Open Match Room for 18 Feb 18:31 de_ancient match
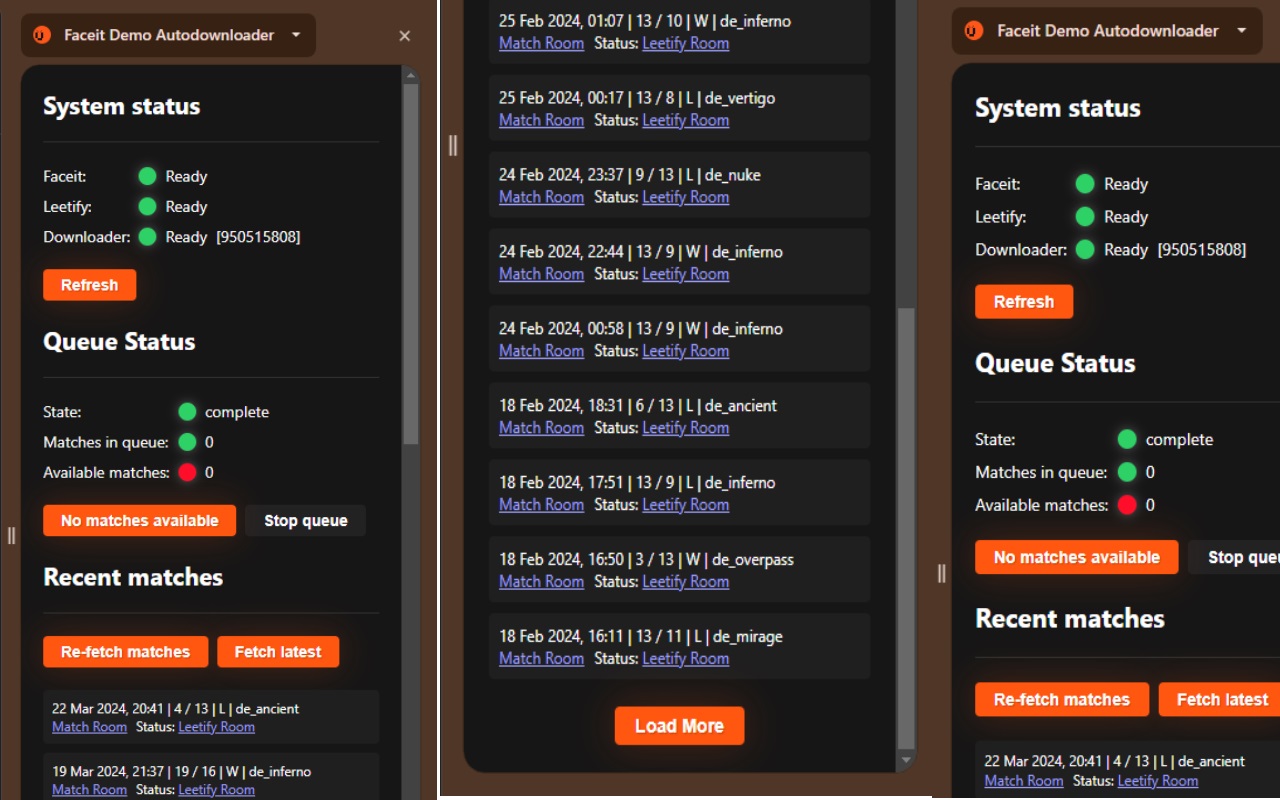 (541, 428)
